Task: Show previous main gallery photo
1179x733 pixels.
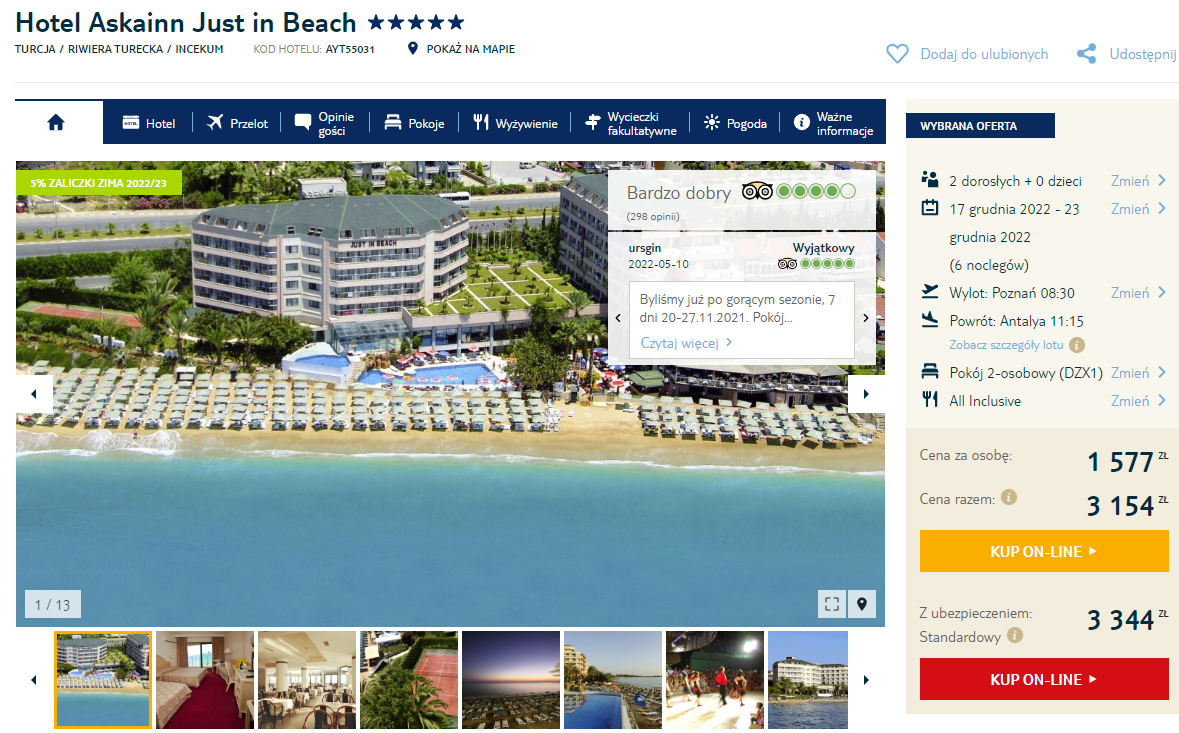Action: point(34,393)
